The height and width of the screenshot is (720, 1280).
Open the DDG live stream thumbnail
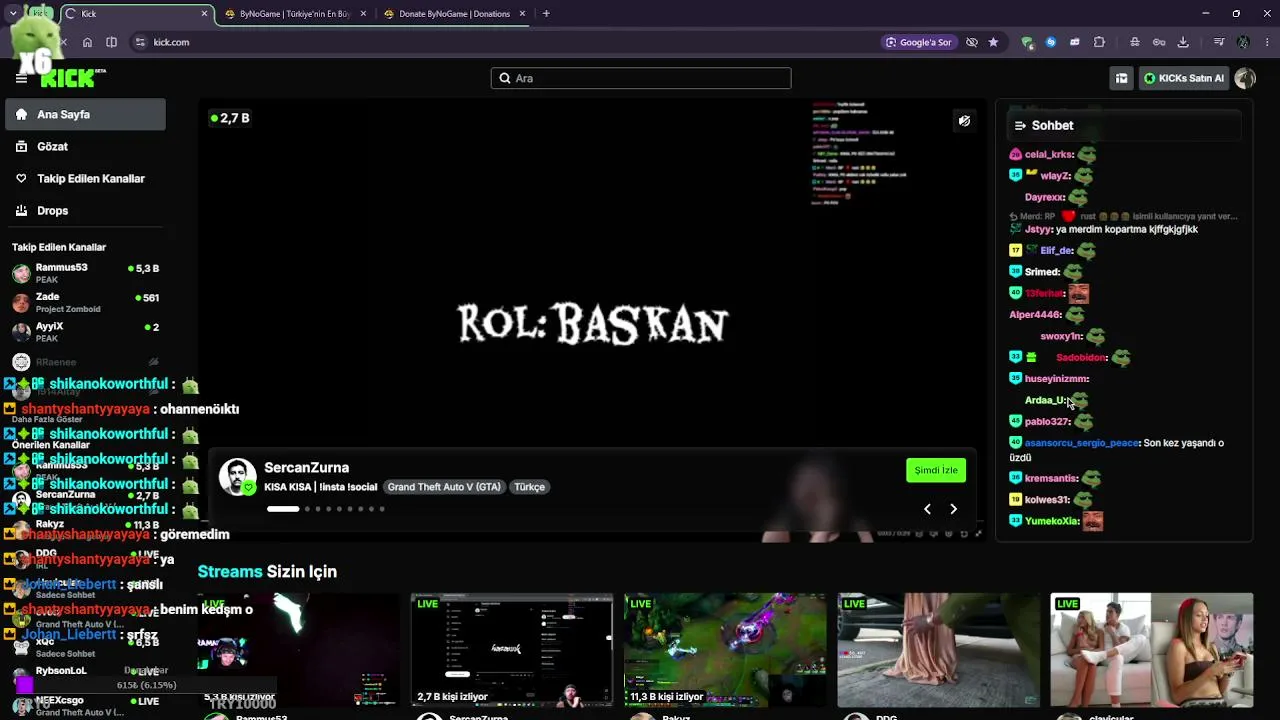coord(938,650)
